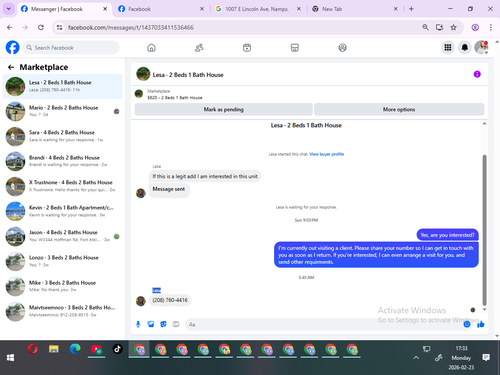
Task: Click the phone number message (208) 760-4416
Action: [x=170, y=300]
